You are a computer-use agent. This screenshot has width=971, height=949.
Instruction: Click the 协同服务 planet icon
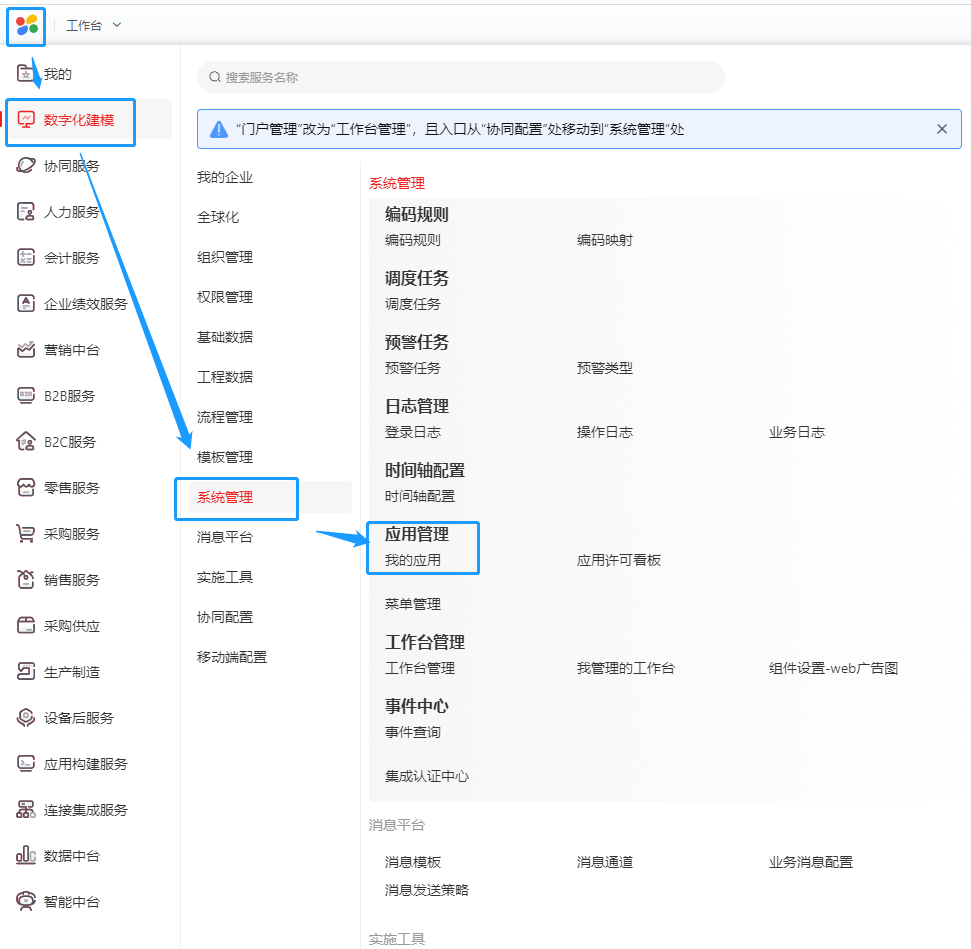(27, 166)
